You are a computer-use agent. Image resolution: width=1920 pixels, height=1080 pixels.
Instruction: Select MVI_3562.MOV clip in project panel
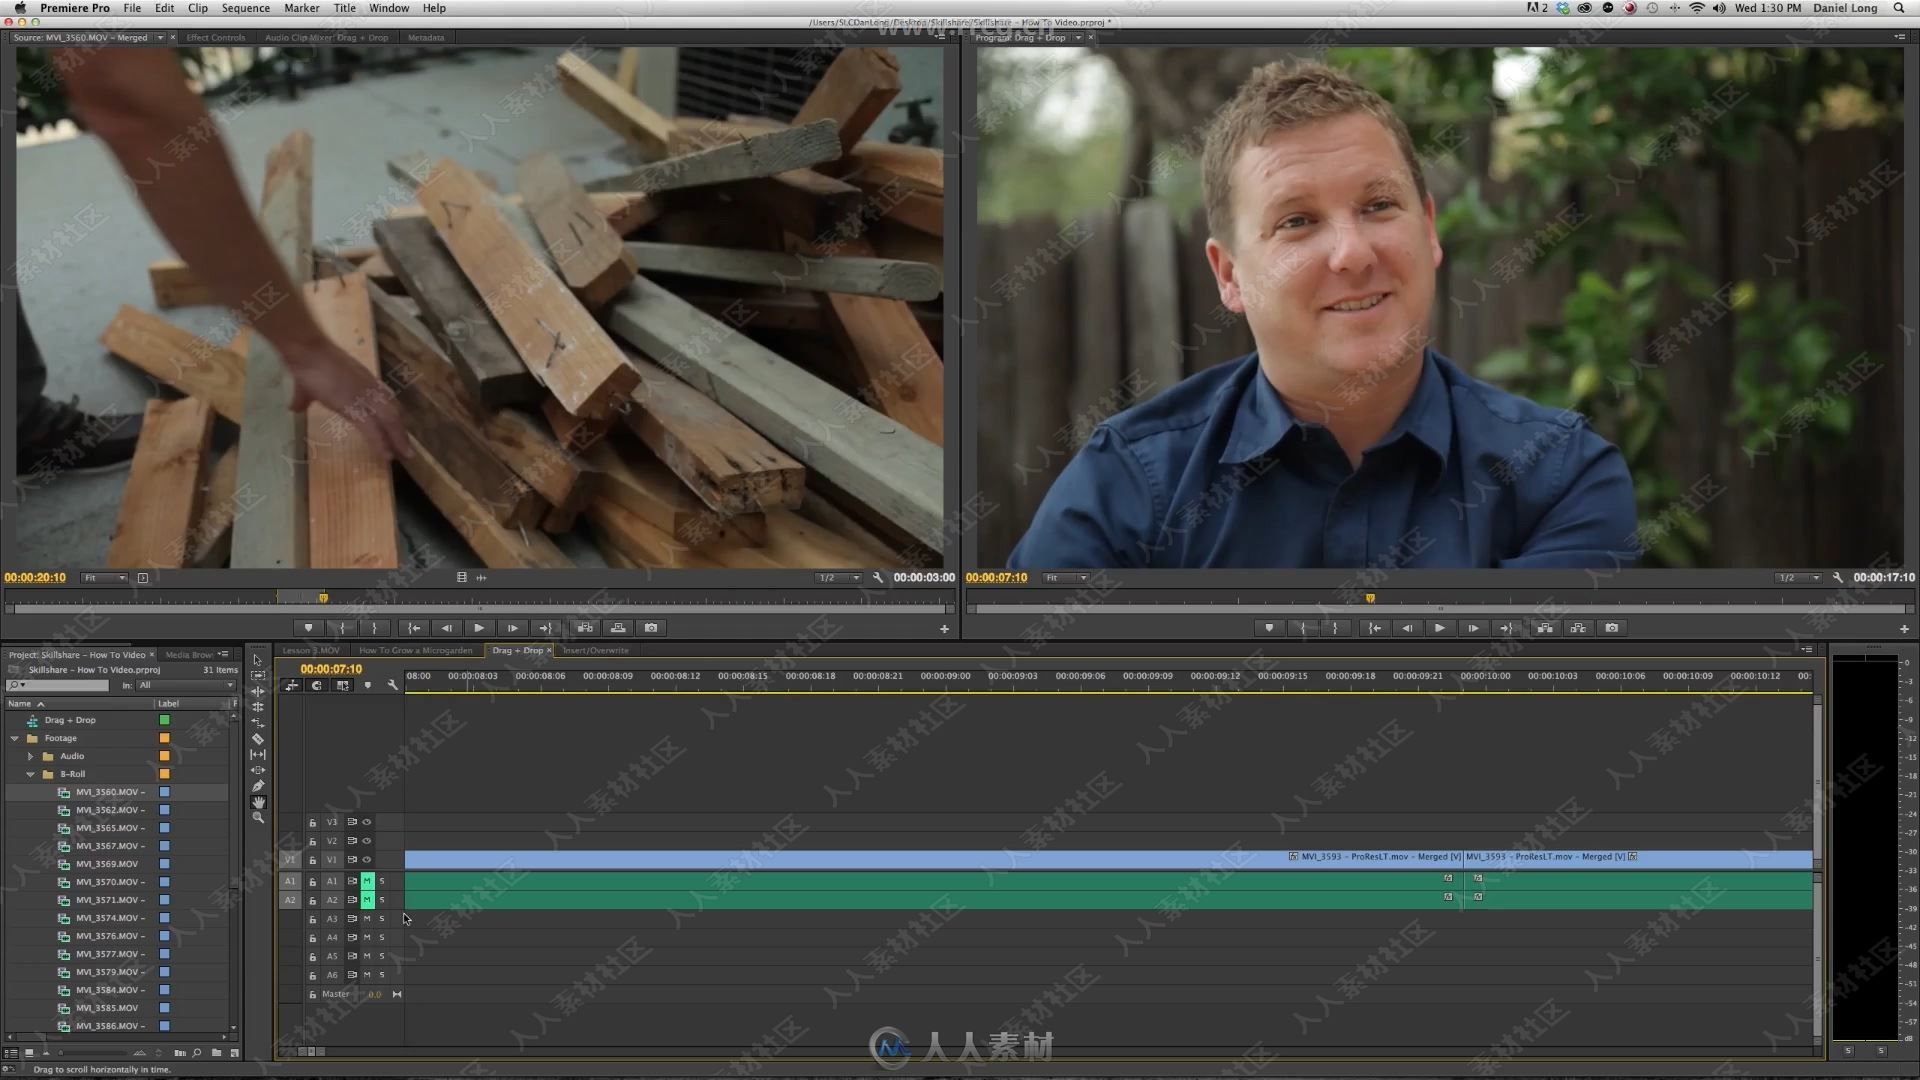pyautogui.click(x=110, y=810)
